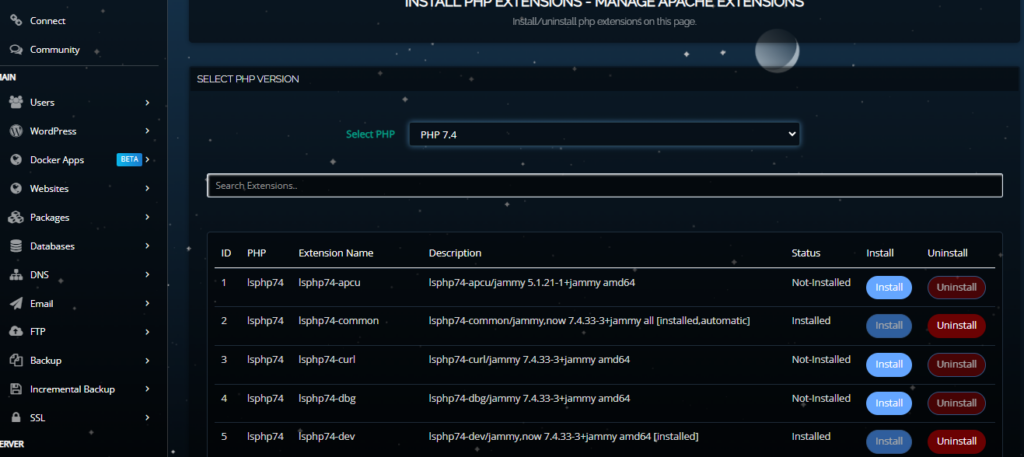Install the lsphp74-curl extension
The image size is (1024, 457).
click(x=889, y=364)
